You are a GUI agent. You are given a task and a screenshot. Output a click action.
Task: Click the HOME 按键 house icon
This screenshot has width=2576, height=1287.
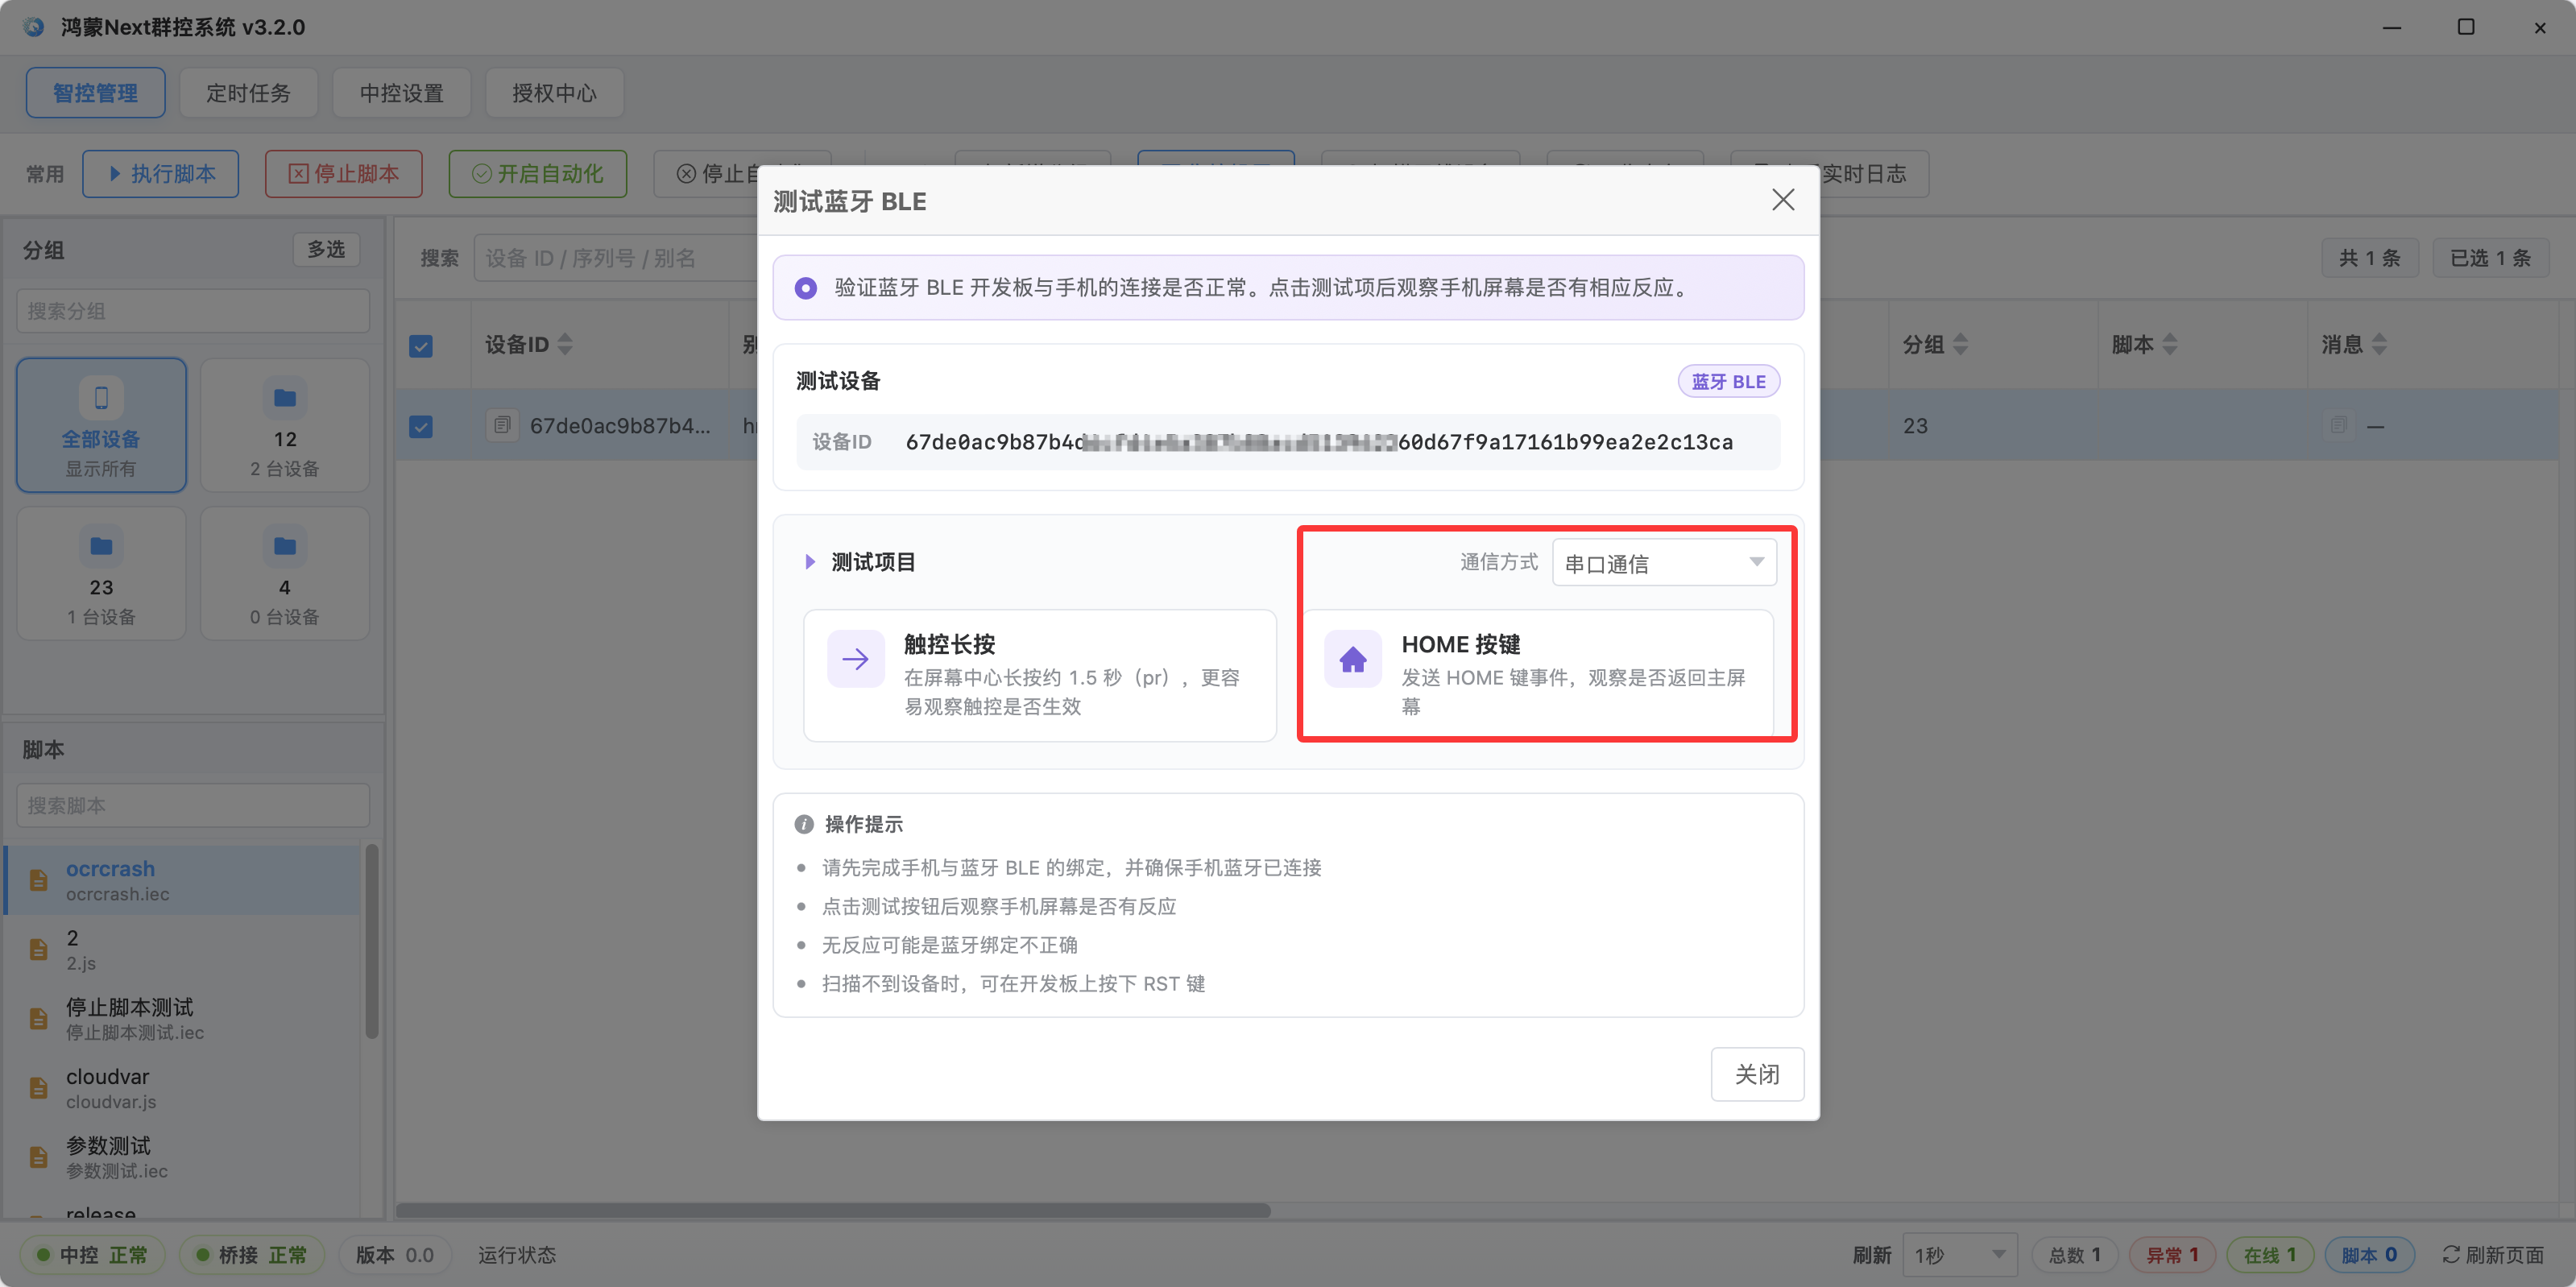click(1352, 659)
